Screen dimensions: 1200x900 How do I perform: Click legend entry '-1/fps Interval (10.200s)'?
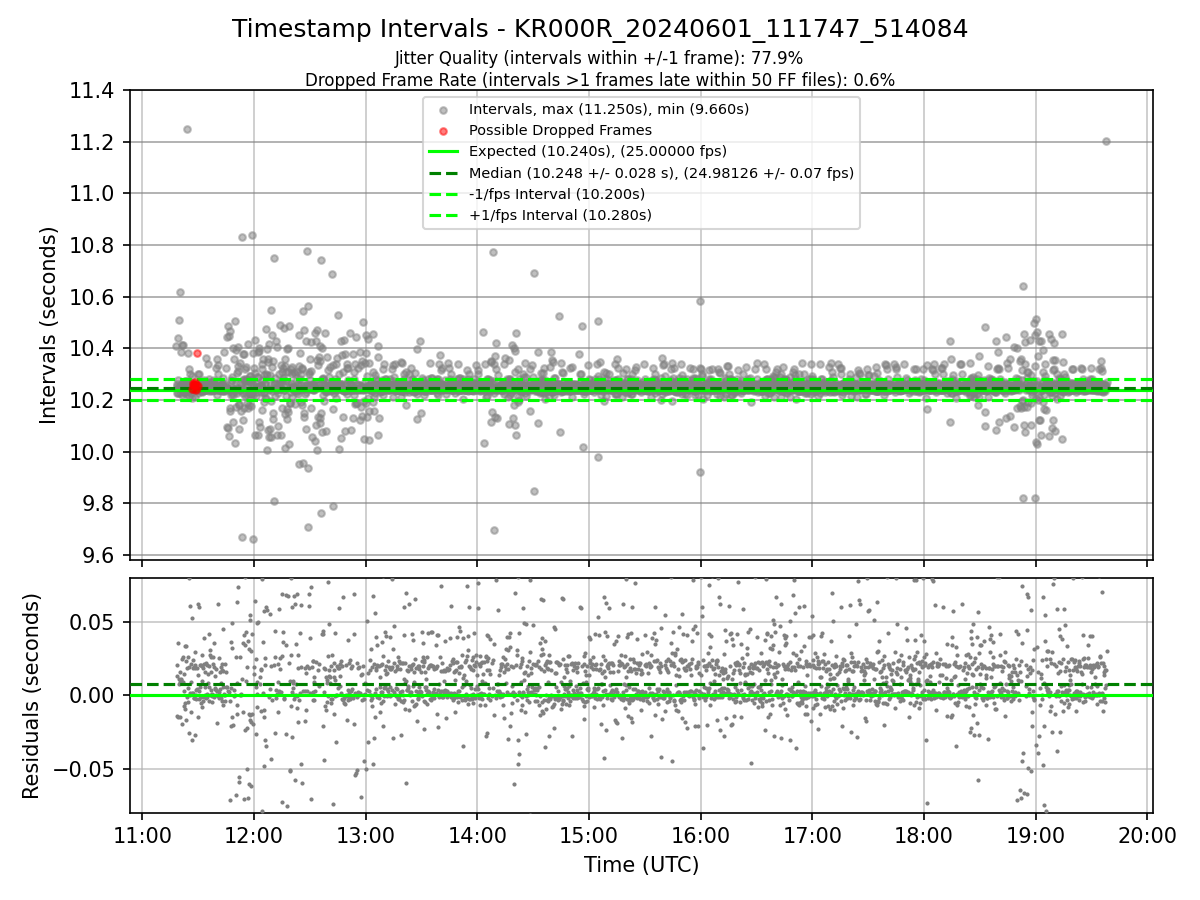pos(557,194)
